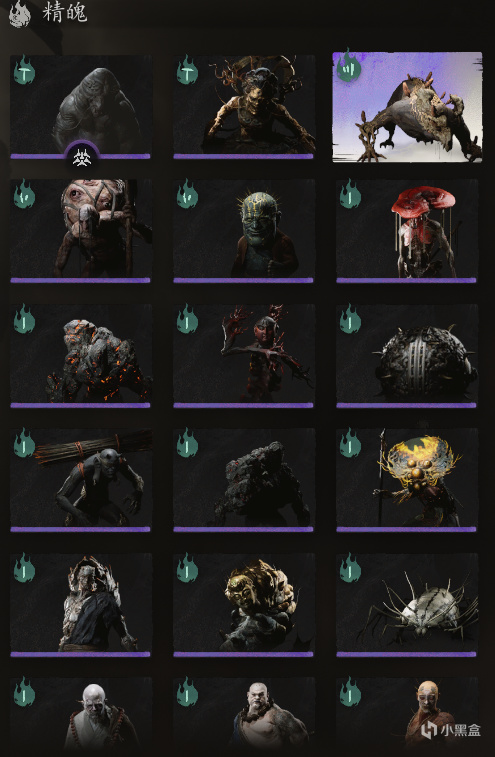
Task: Select the white long-legged spider spirit
Action: click(x=407, y=604)
